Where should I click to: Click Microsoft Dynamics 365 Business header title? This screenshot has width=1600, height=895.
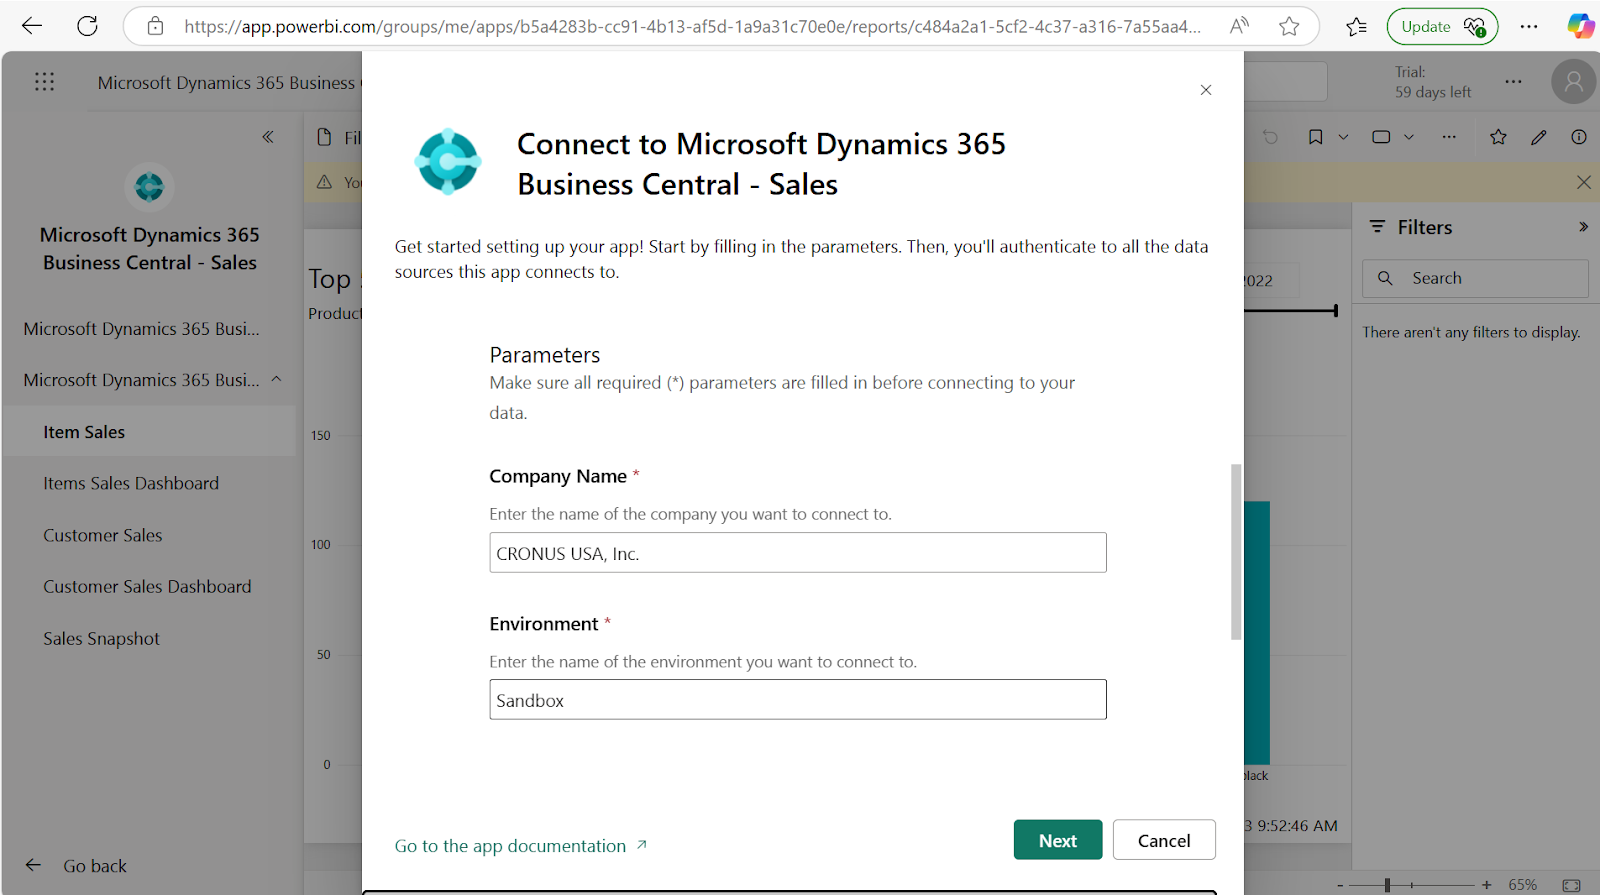point(227,83)
